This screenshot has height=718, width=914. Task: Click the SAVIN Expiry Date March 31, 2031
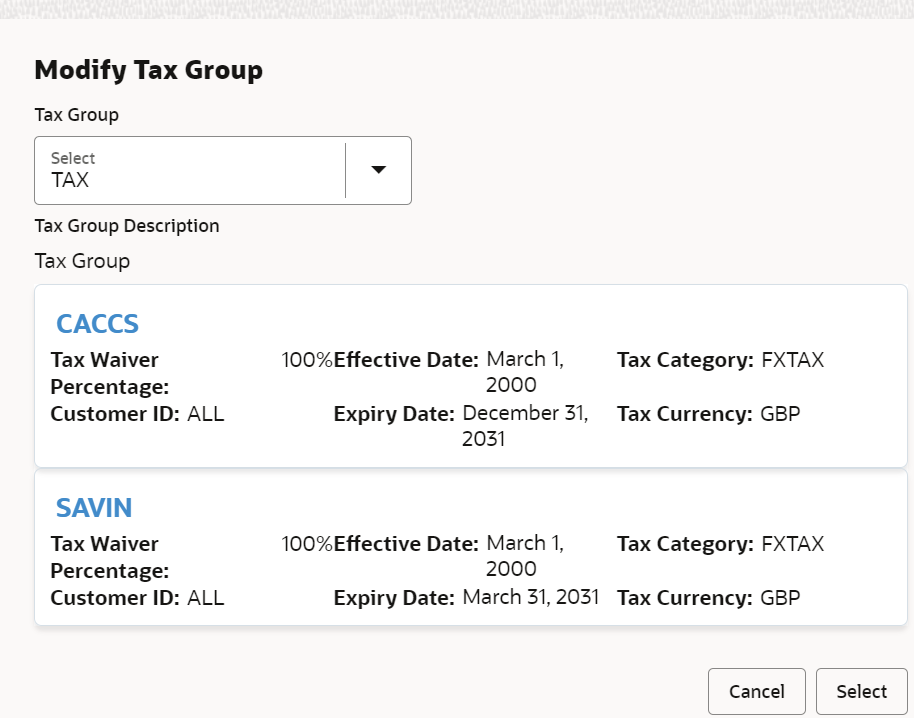point(530,597)
